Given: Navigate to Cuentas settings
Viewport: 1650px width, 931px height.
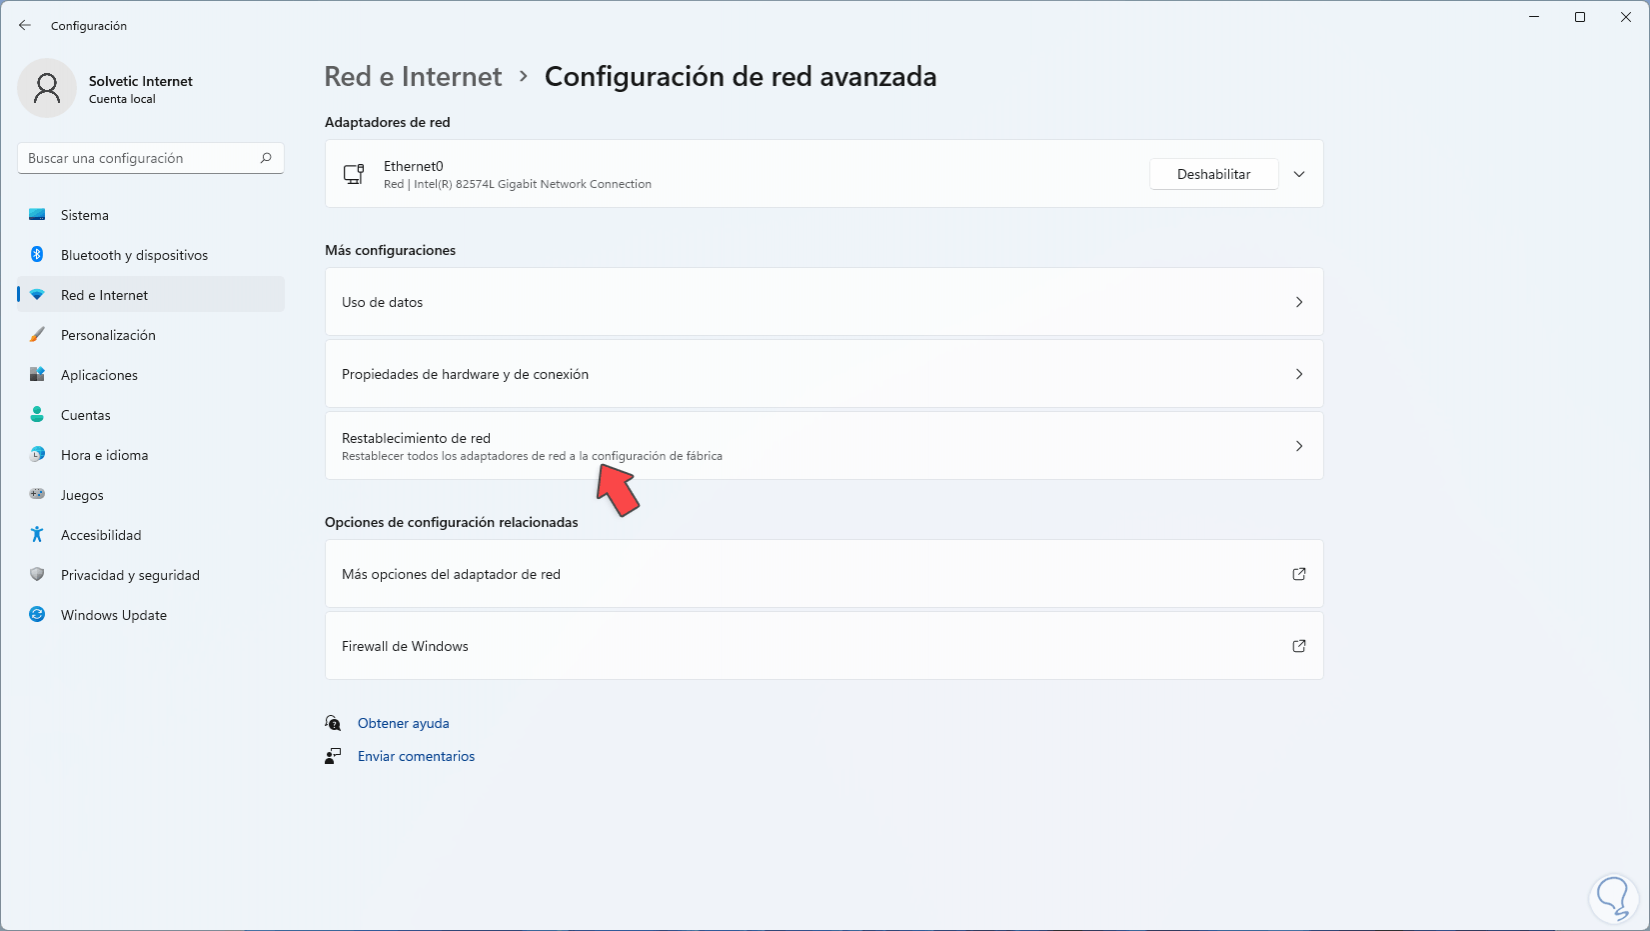Looking at the screenshot, I should (x=151, y=415).
